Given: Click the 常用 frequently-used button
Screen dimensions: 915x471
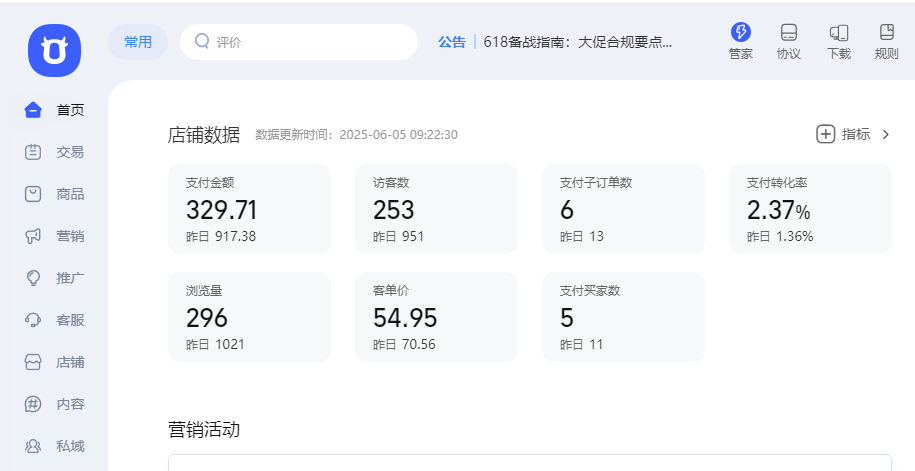Looking at the screenshot, I should (x=138, y=42).
